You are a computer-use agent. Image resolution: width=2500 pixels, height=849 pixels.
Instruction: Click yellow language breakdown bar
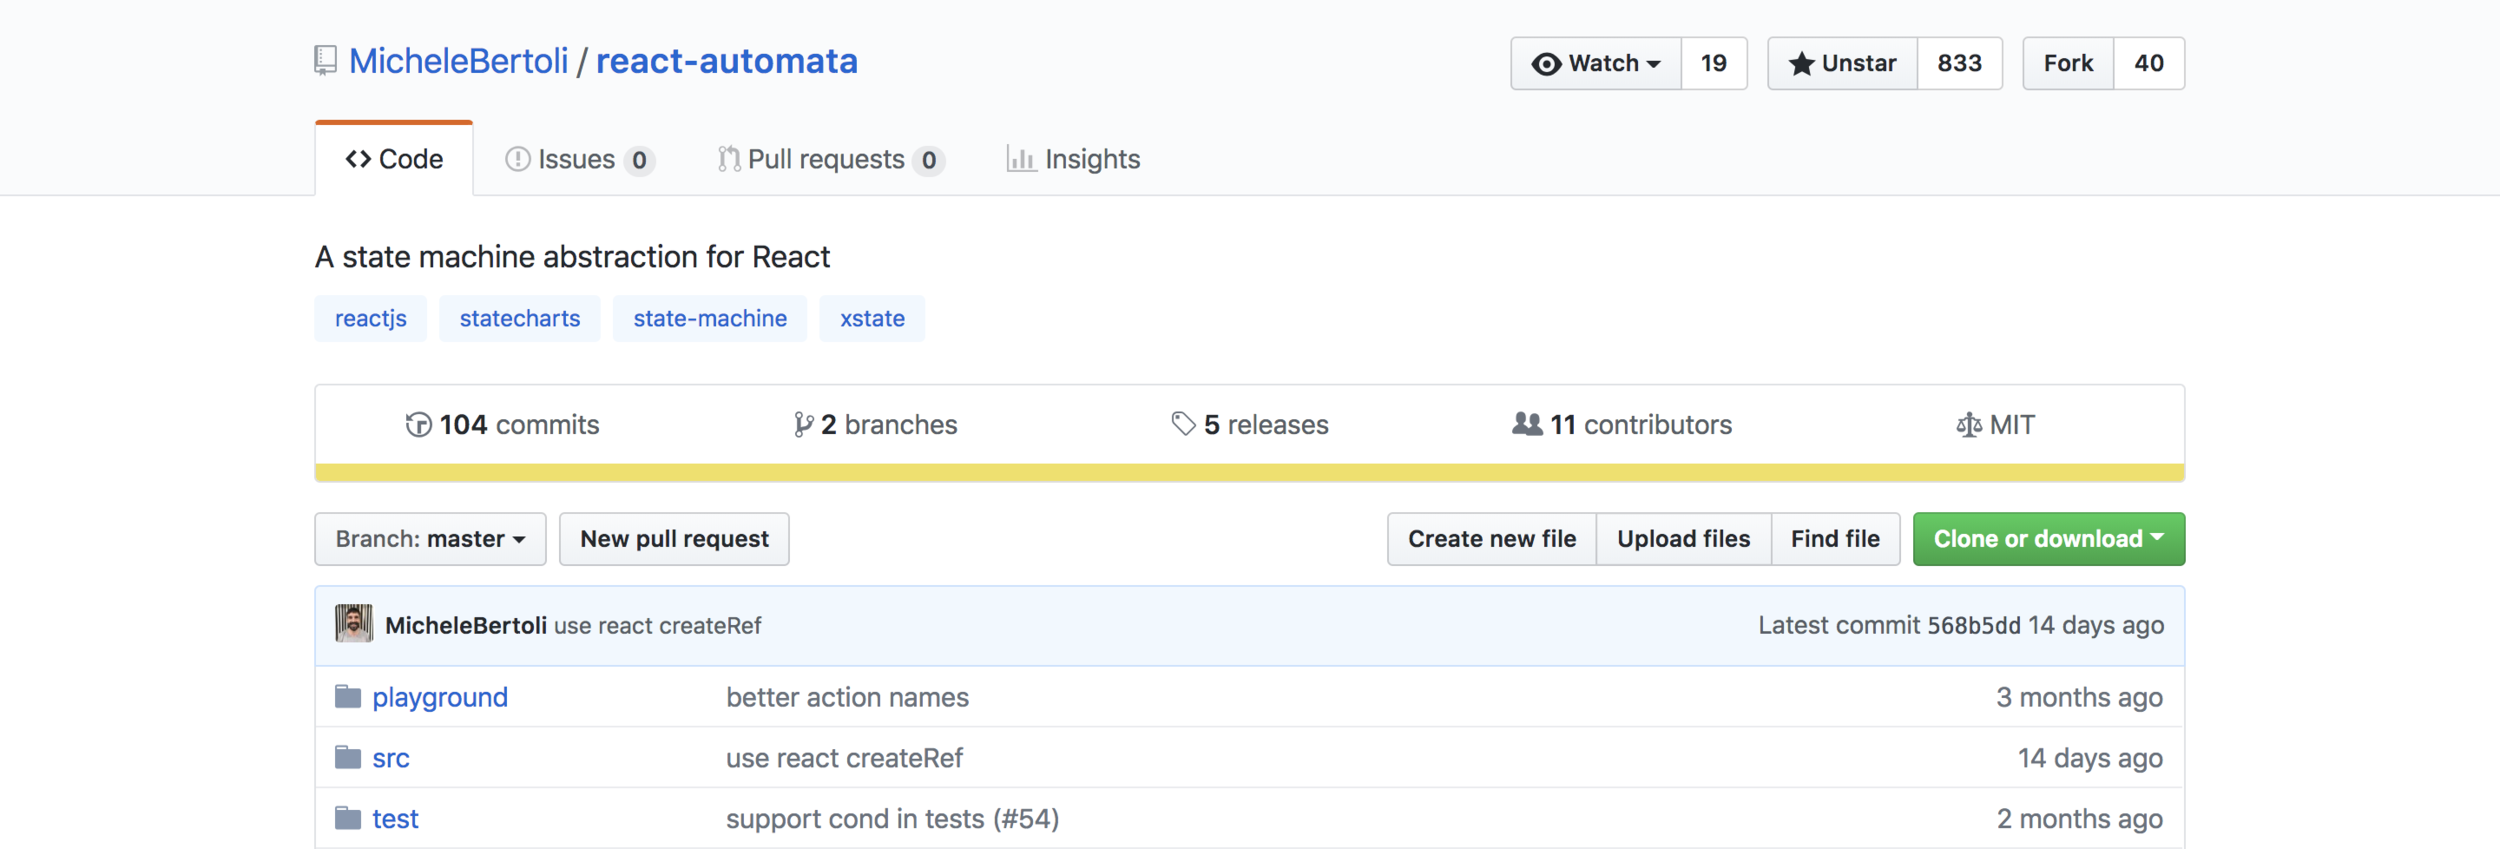point(1250,473)
